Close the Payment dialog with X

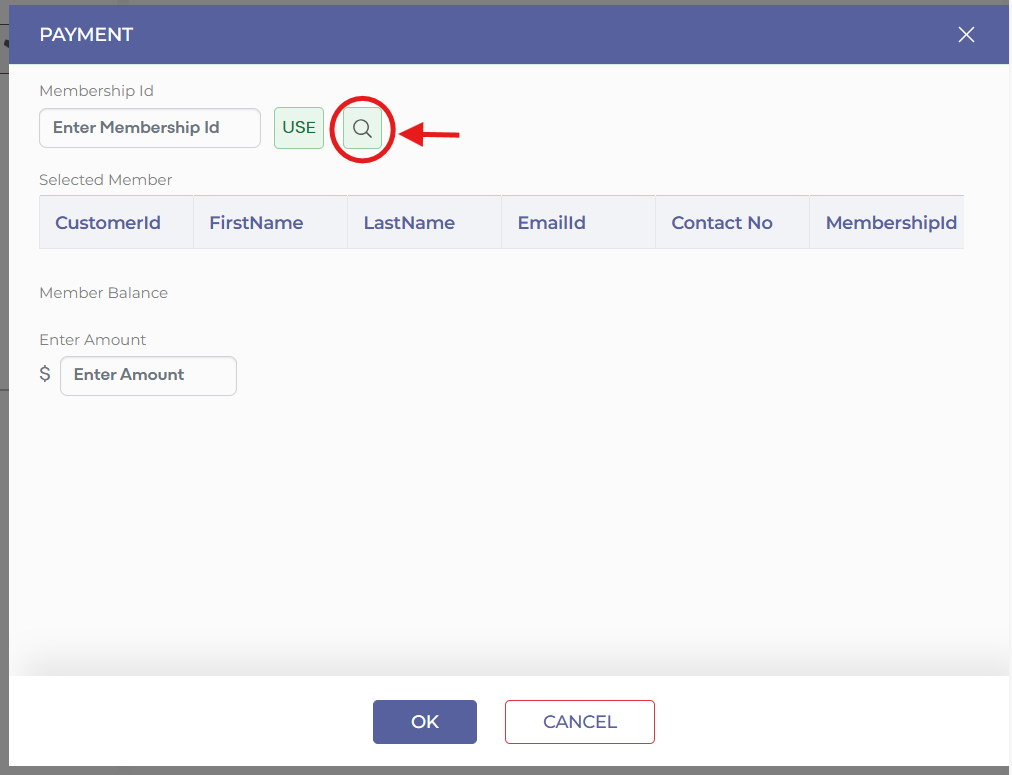pos(966,35)
